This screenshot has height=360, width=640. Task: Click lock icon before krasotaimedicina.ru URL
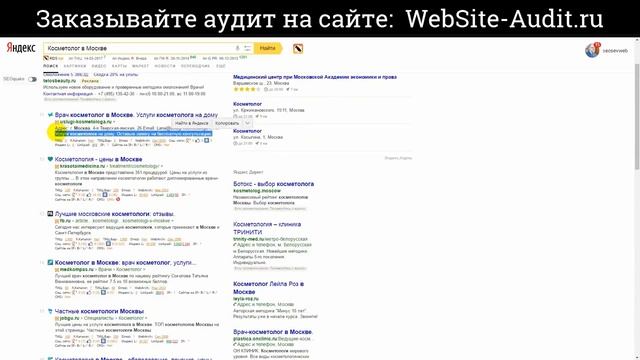coord(57,167)
